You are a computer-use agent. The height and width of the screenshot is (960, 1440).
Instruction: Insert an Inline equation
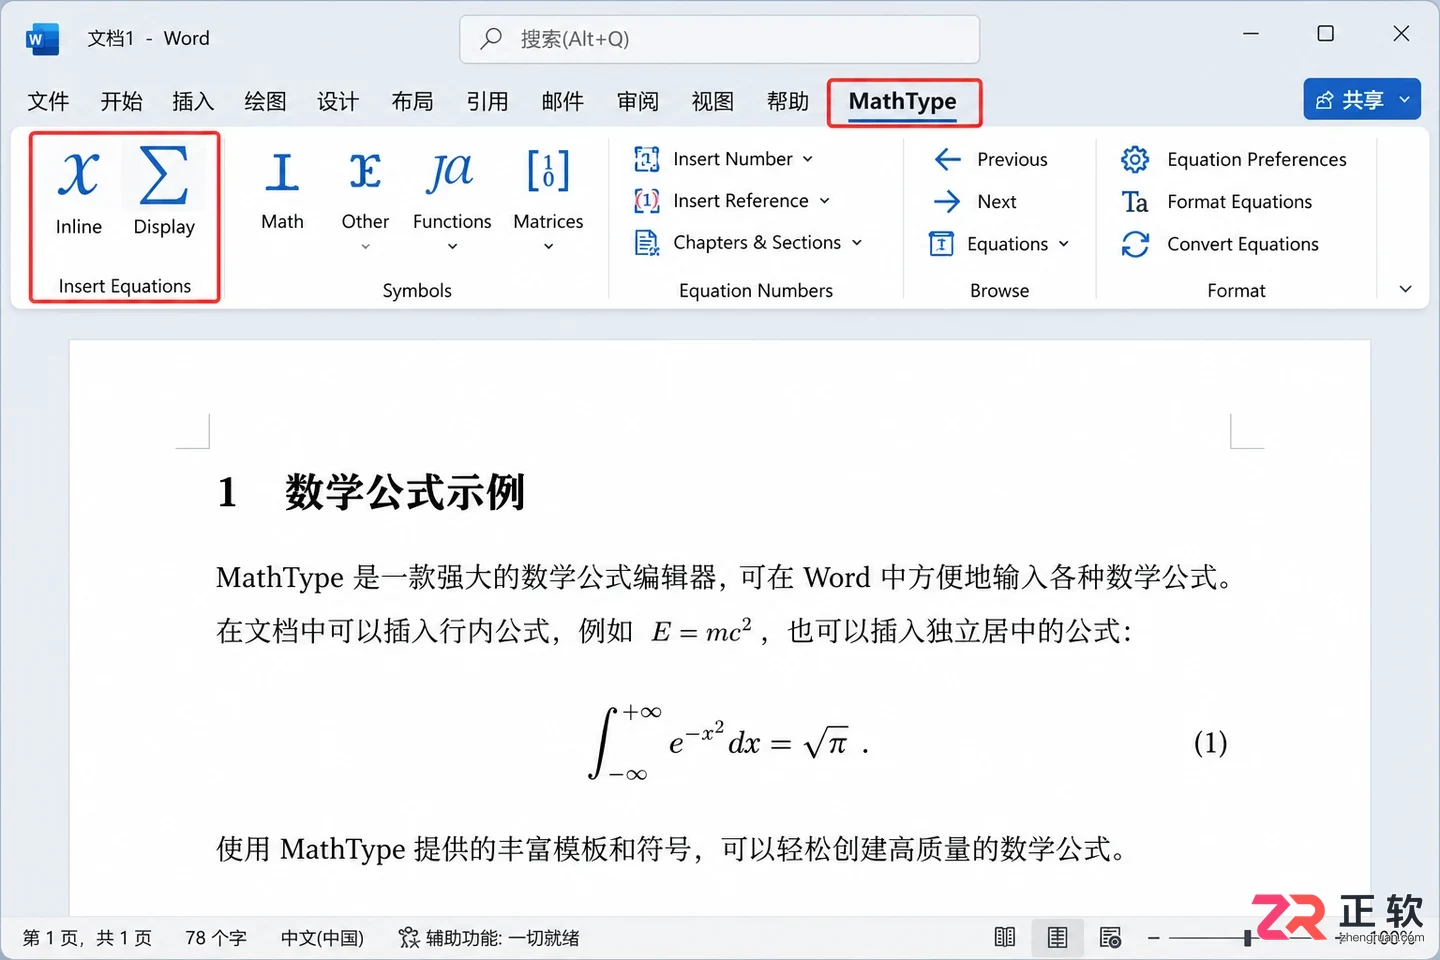point(79,192)
